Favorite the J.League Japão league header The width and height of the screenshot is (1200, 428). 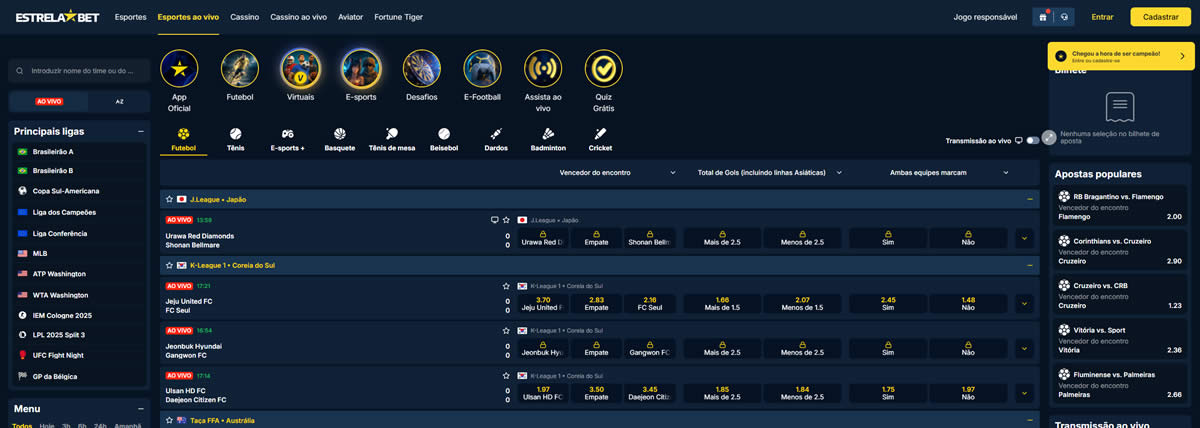tap(169, 200)
